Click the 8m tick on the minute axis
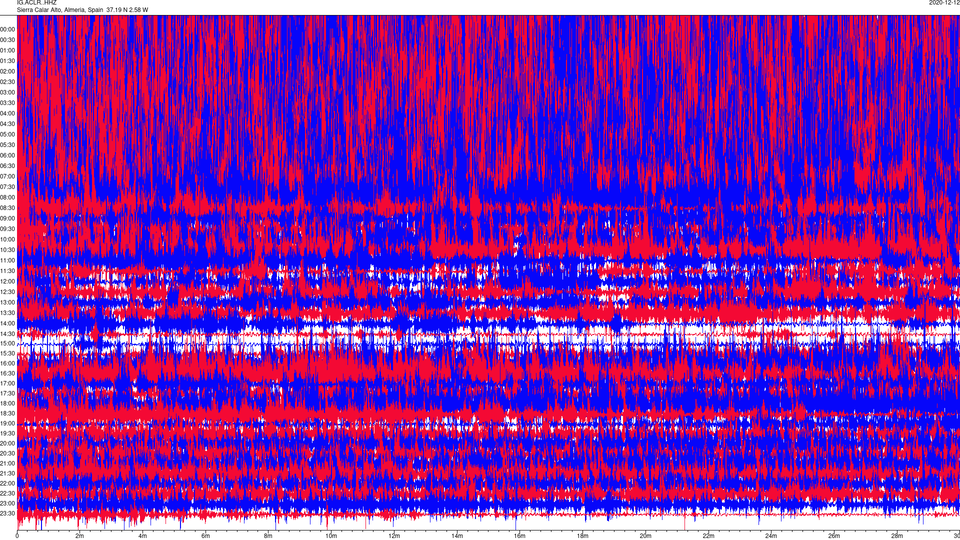 point(268,536)
